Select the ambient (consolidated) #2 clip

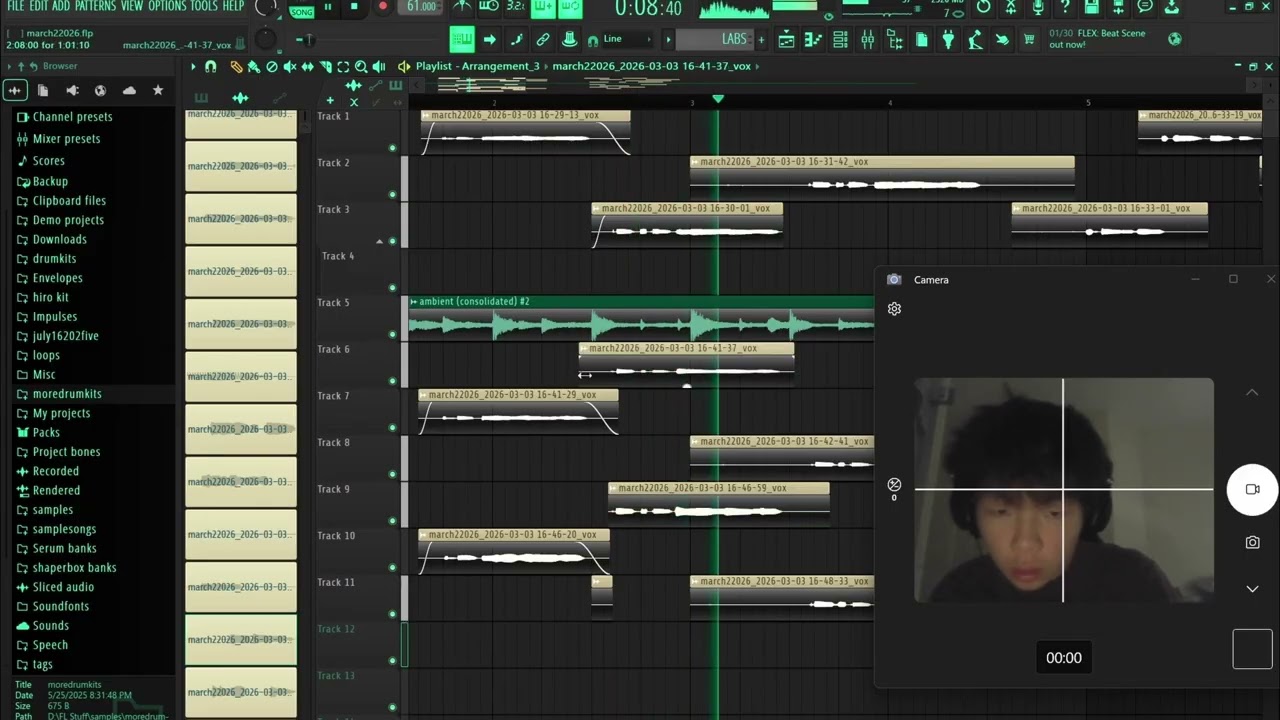(x=640, y=318)
